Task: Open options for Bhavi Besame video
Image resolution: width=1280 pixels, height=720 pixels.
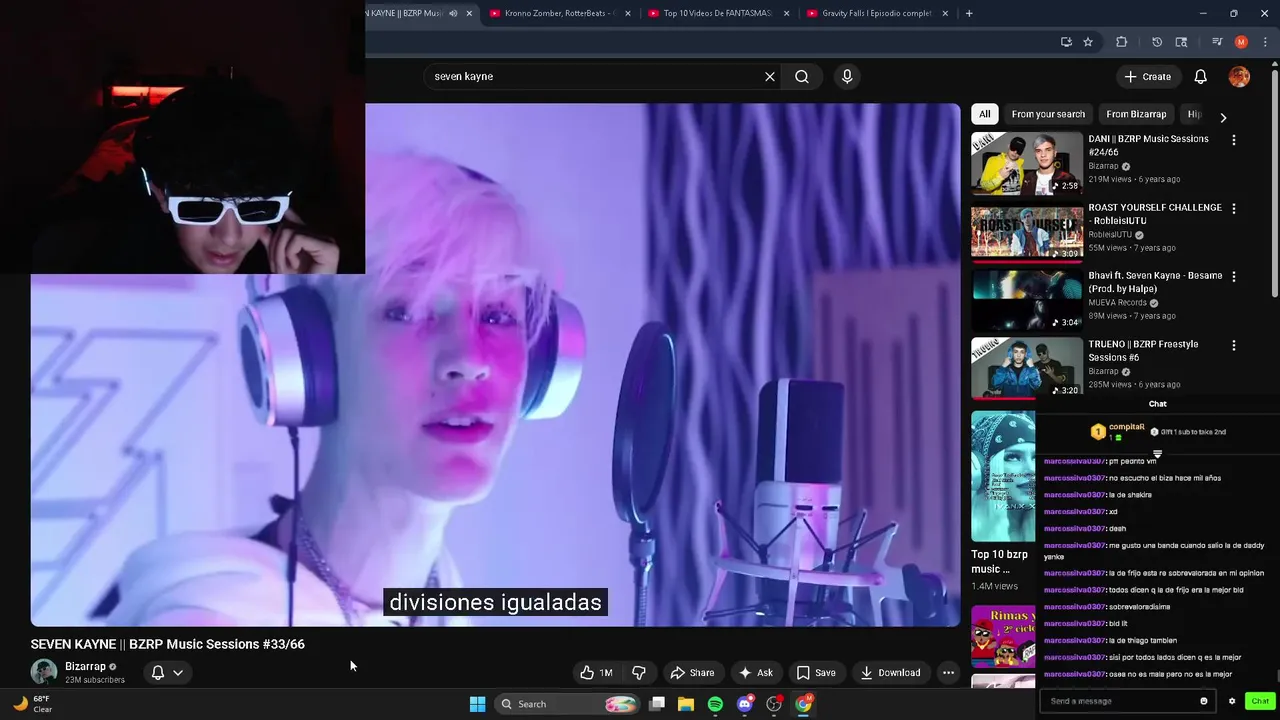Action: pyautogui.click(x=1233, y=276)
